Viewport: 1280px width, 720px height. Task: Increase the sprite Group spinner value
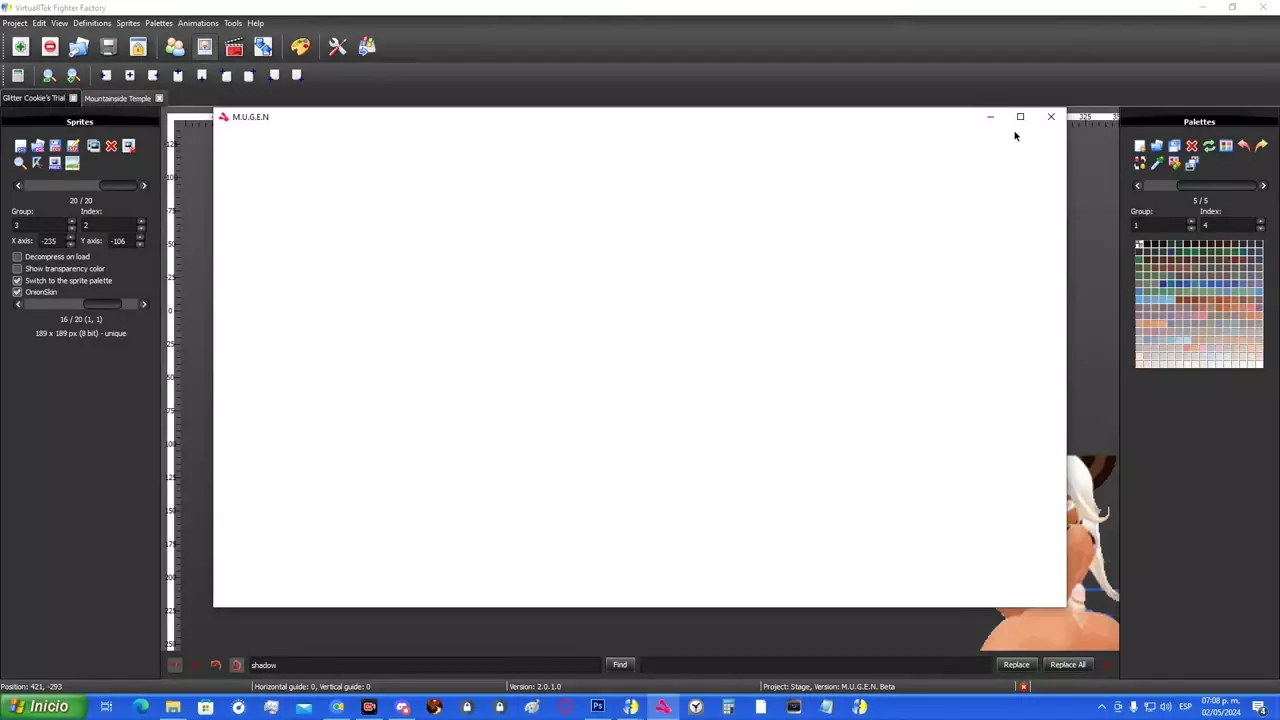tap(71, 222)
